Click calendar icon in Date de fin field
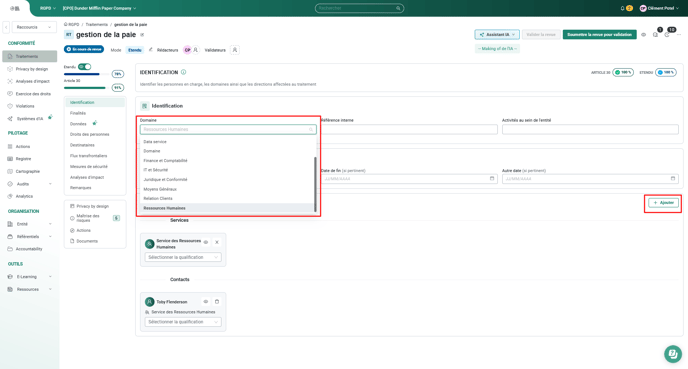Image resolution: width=688 pixels, height=369 pixels. pyautogui.click(x=492, y=179)
